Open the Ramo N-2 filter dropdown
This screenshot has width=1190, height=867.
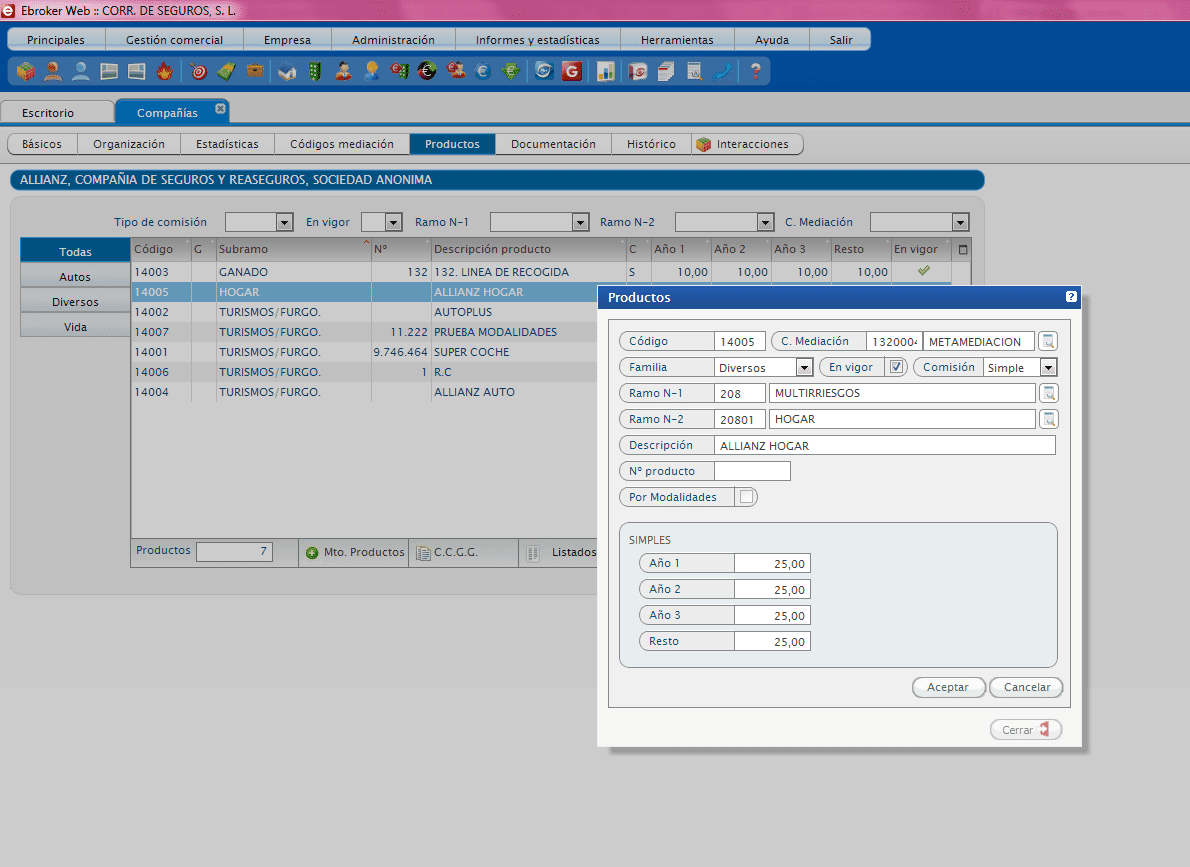[x=765, y=222]
